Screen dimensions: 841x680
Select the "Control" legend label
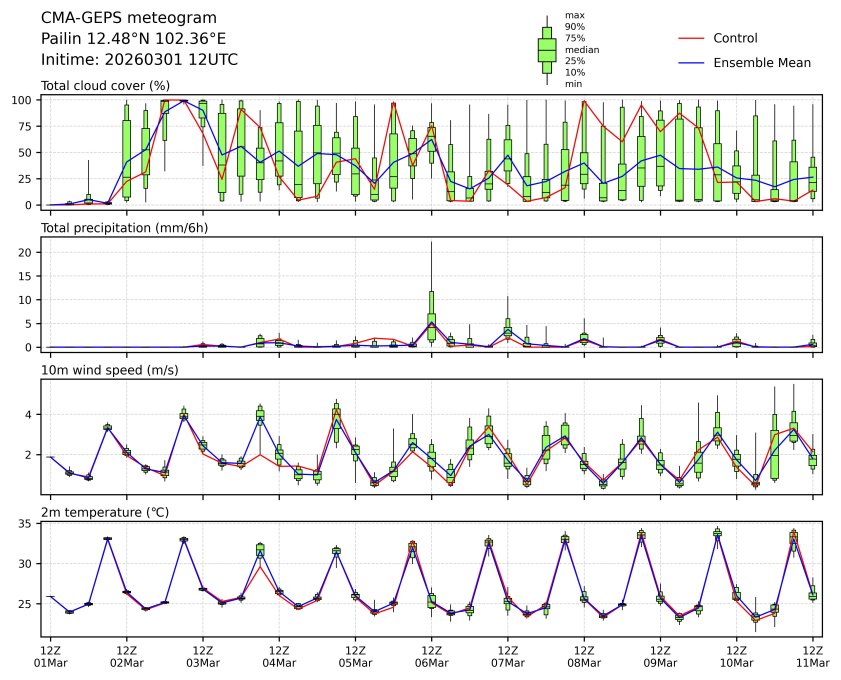(x=735, y=39)
